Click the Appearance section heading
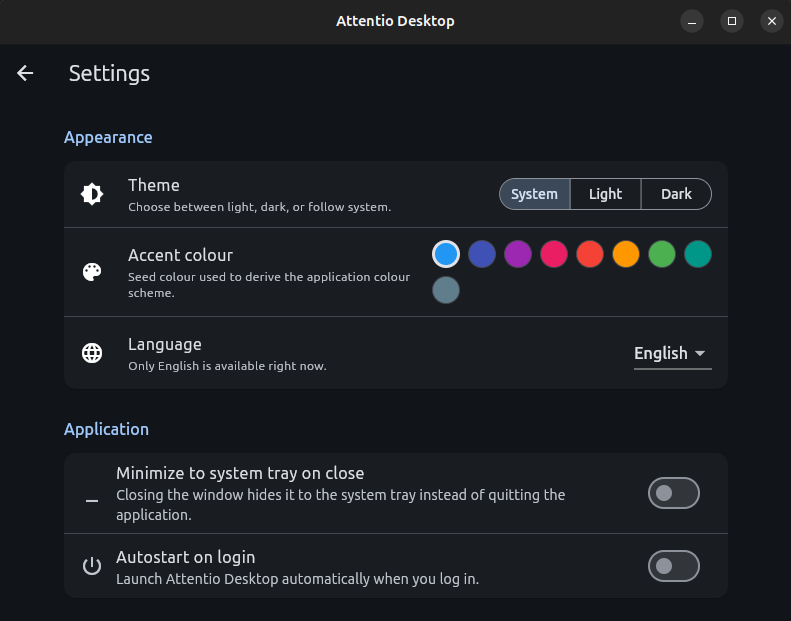 coord(108,138)
